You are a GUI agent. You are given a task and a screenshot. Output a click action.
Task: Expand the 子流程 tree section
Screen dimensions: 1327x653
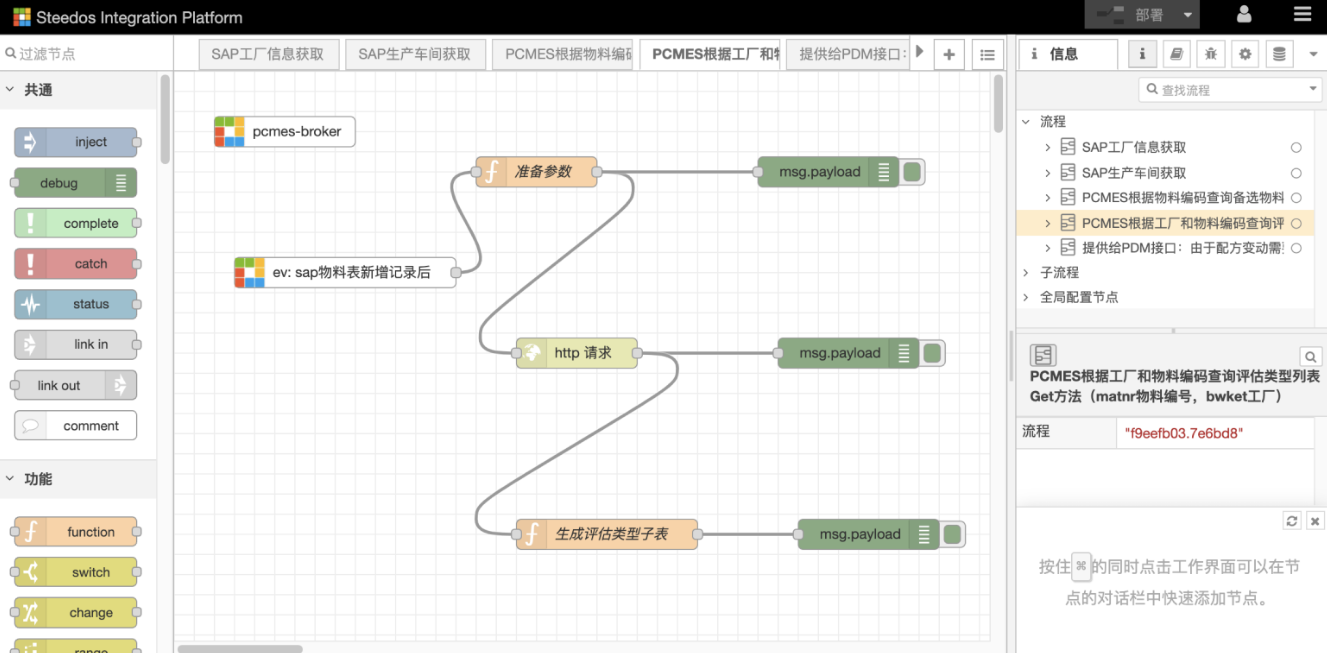point(1026,272)
